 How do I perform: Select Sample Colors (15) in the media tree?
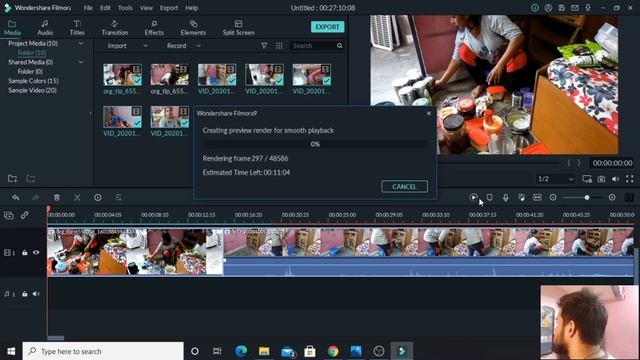(x=33, y=81)
